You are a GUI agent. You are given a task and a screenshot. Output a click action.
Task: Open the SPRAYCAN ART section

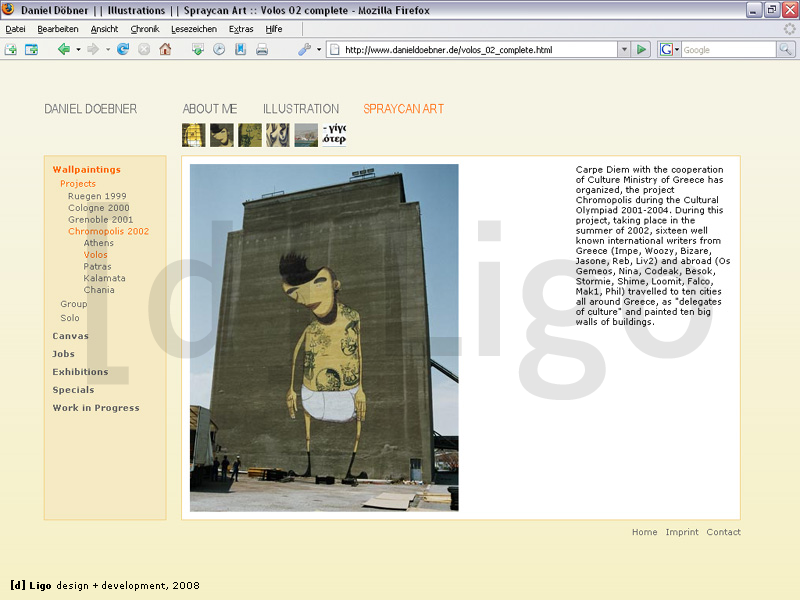[x=404, y=109]
